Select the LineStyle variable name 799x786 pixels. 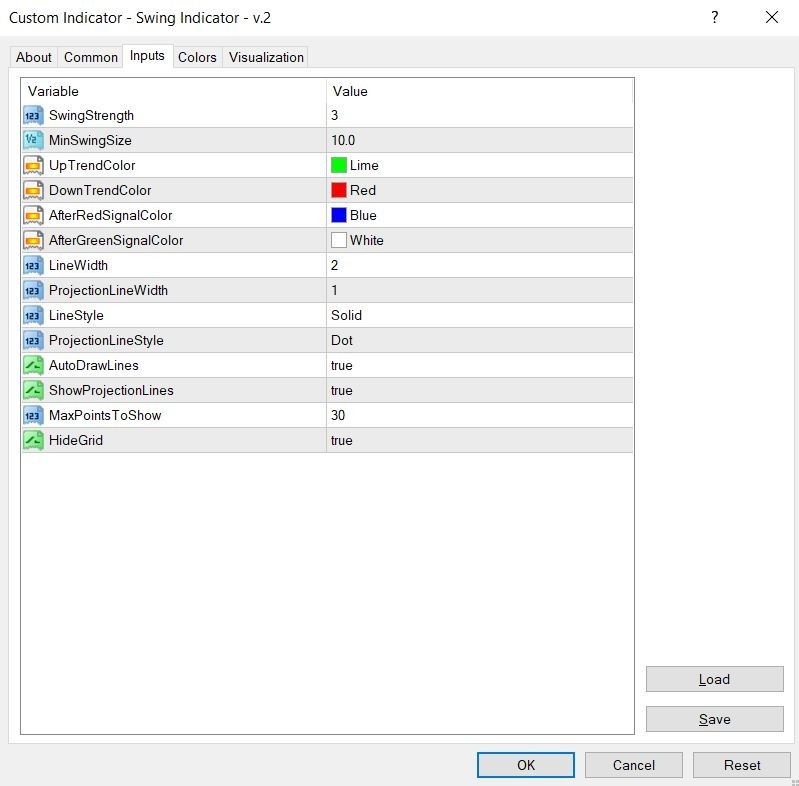pyautogui.click(x=76, y=316)
